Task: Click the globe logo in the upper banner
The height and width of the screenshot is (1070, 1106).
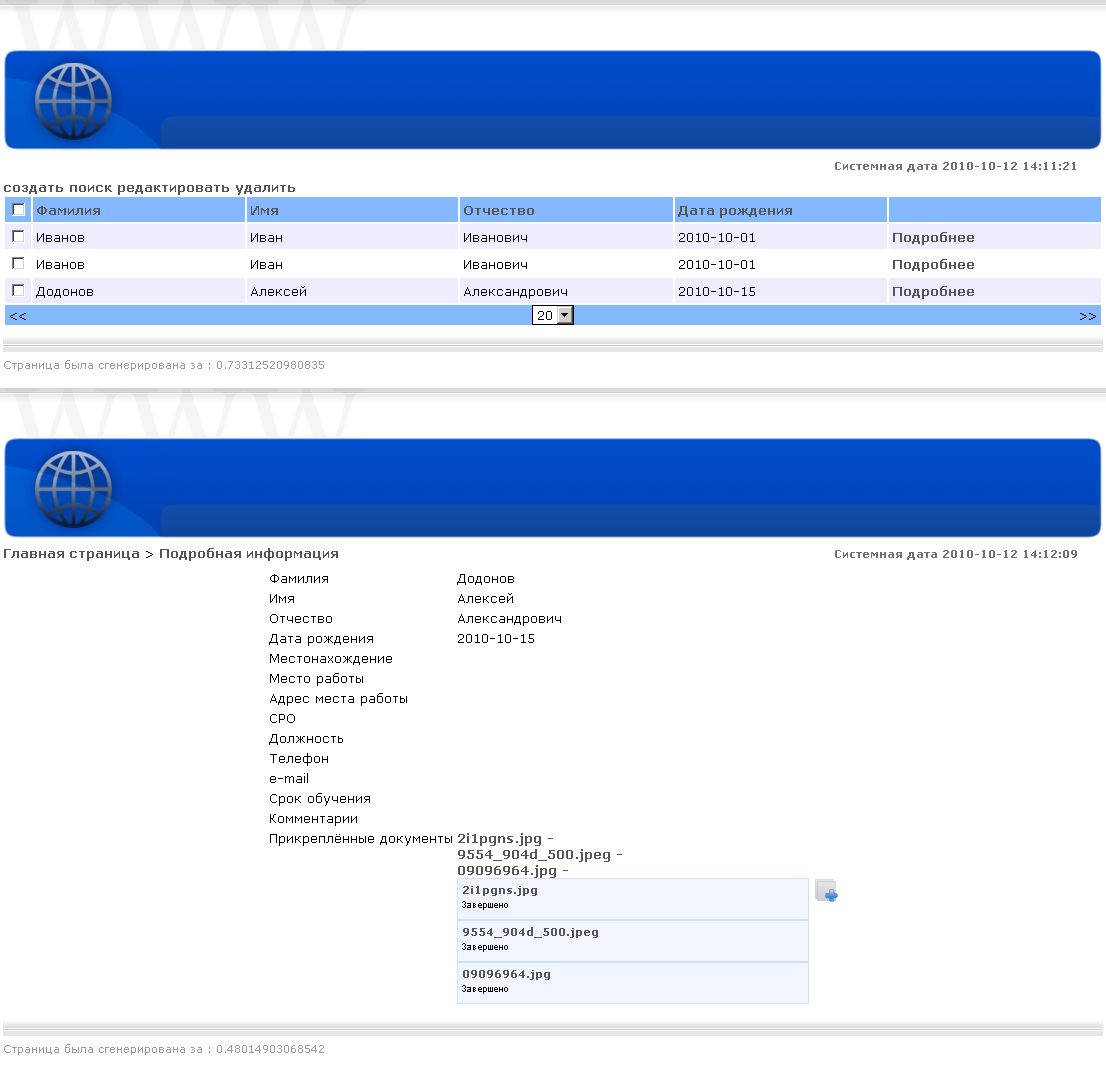Action: pyautogui.click(x=73, y=101)
